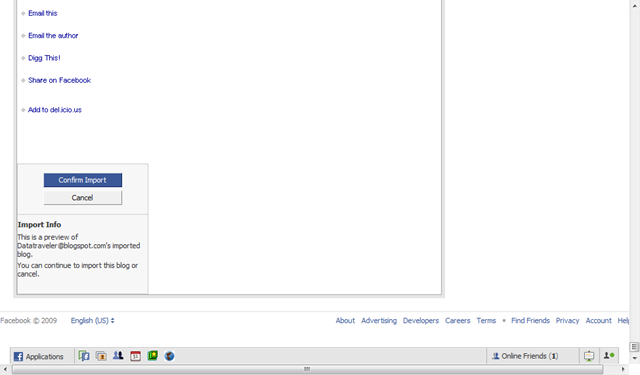This screenshot has height=375, width=640.
Task: Click the horizontal scrollbar right arrow
Action: [x=623, y=369]
